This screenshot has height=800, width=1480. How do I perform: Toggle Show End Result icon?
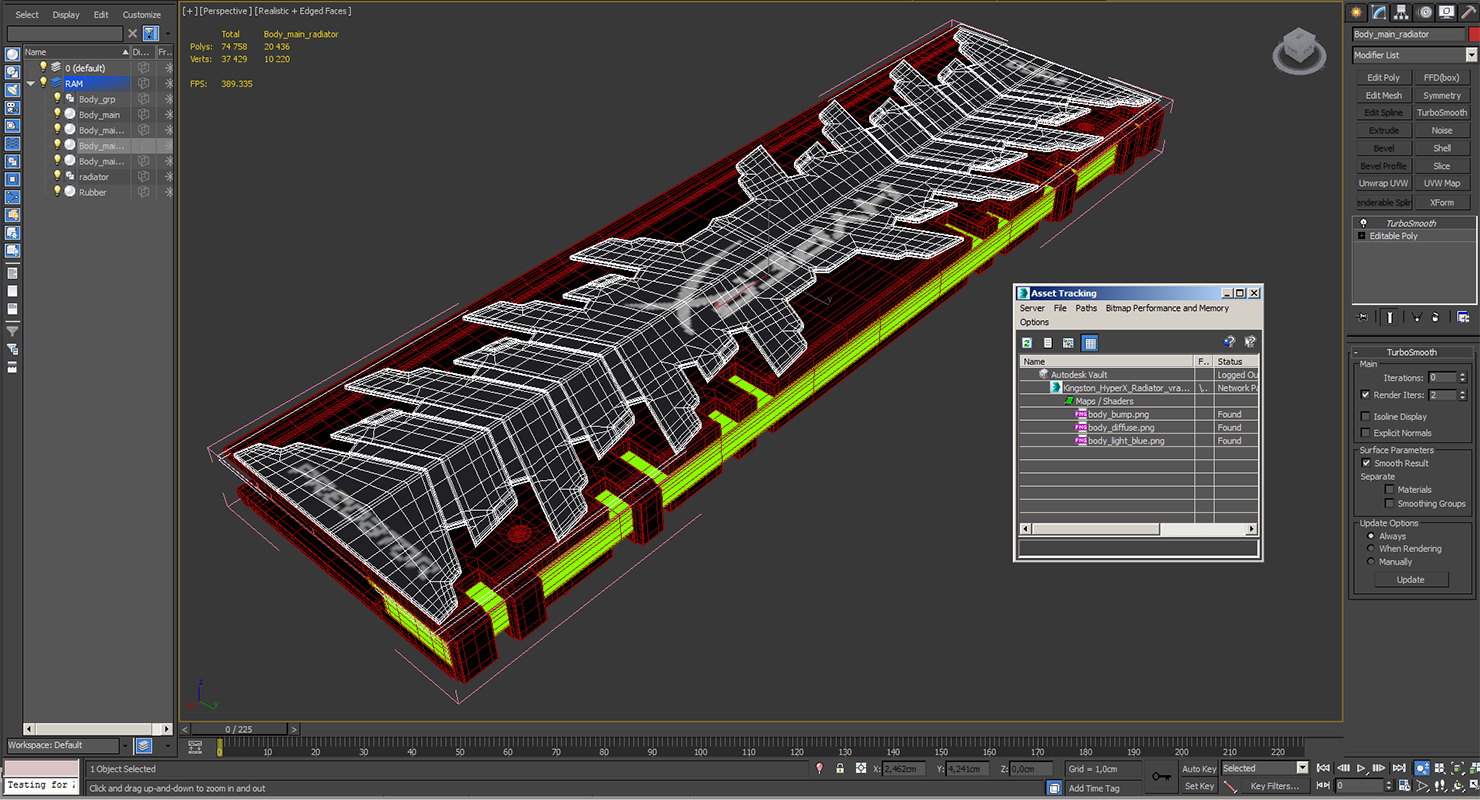[1390, 317]
